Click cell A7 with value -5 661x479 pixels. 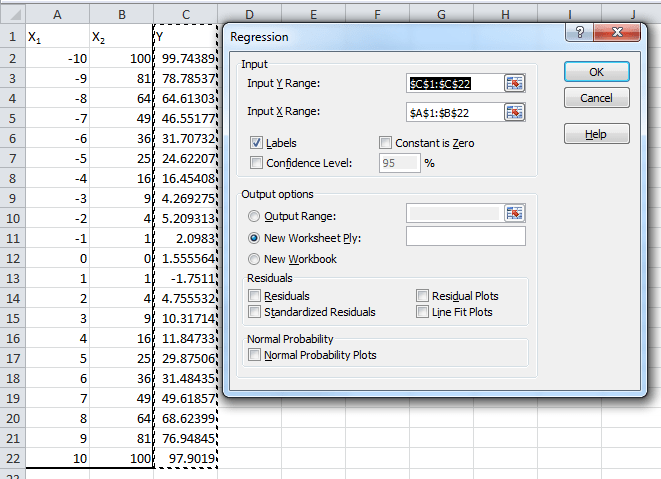coord(57,158)
